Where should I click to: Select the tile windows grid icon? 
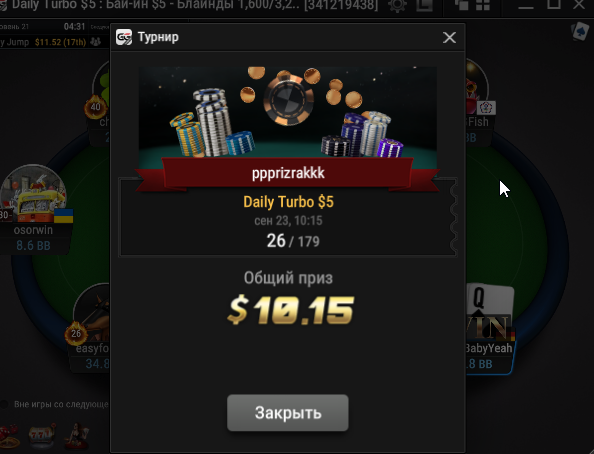483,5
